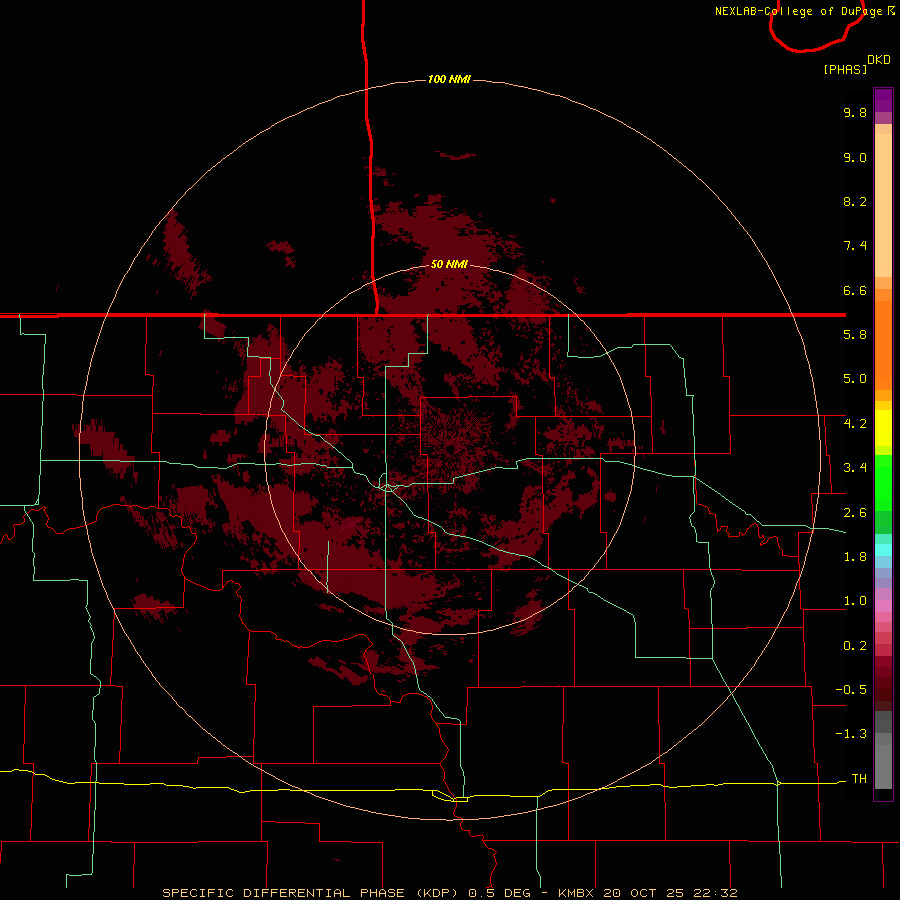This screenshot has height=900, width=900.
Task: Pick the bright green band in the color bar
Action: pyautogui.click(x=883, y=483)
